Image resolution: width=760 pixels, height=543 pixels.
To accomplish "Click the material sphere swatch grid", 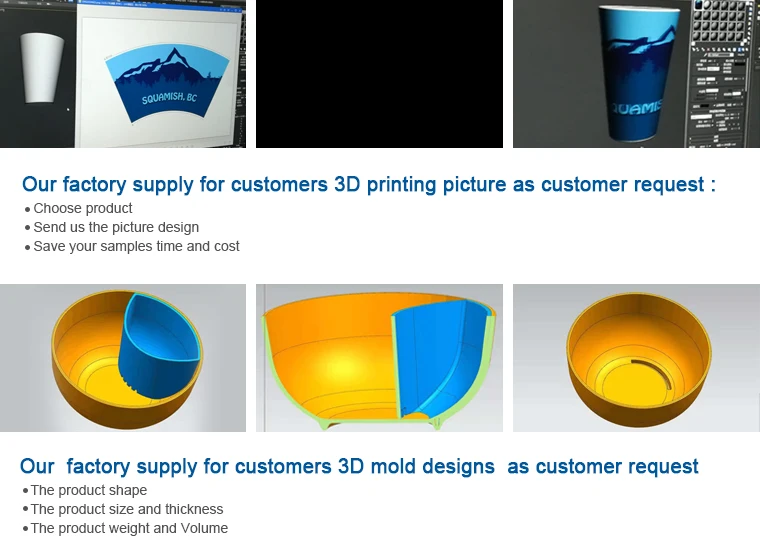I will 724,22.
